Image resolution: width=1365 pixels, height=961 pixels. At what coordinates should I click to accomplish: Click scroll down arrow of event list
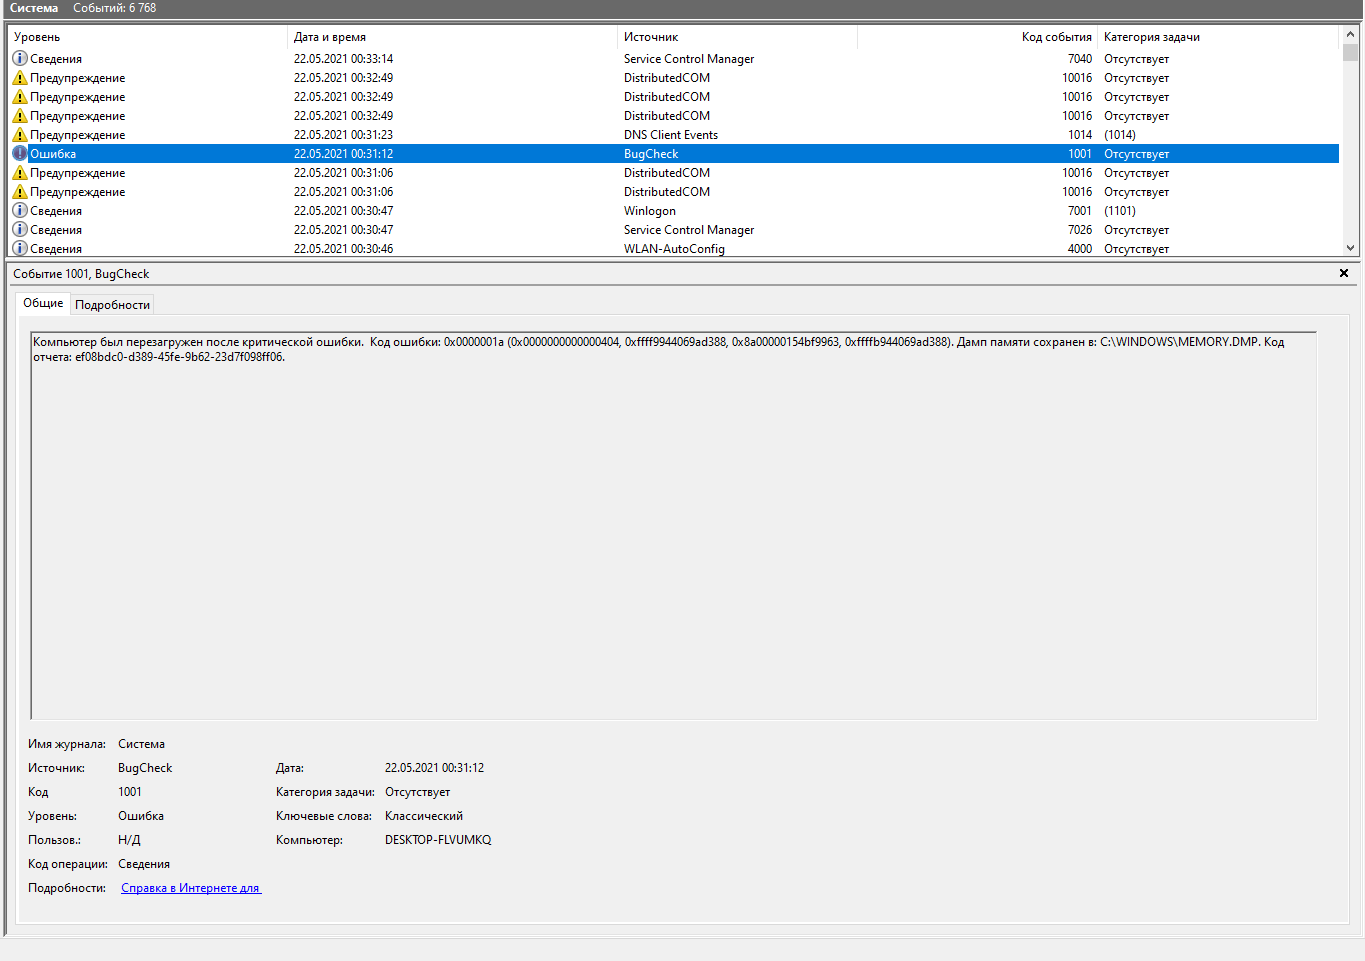1350,248
